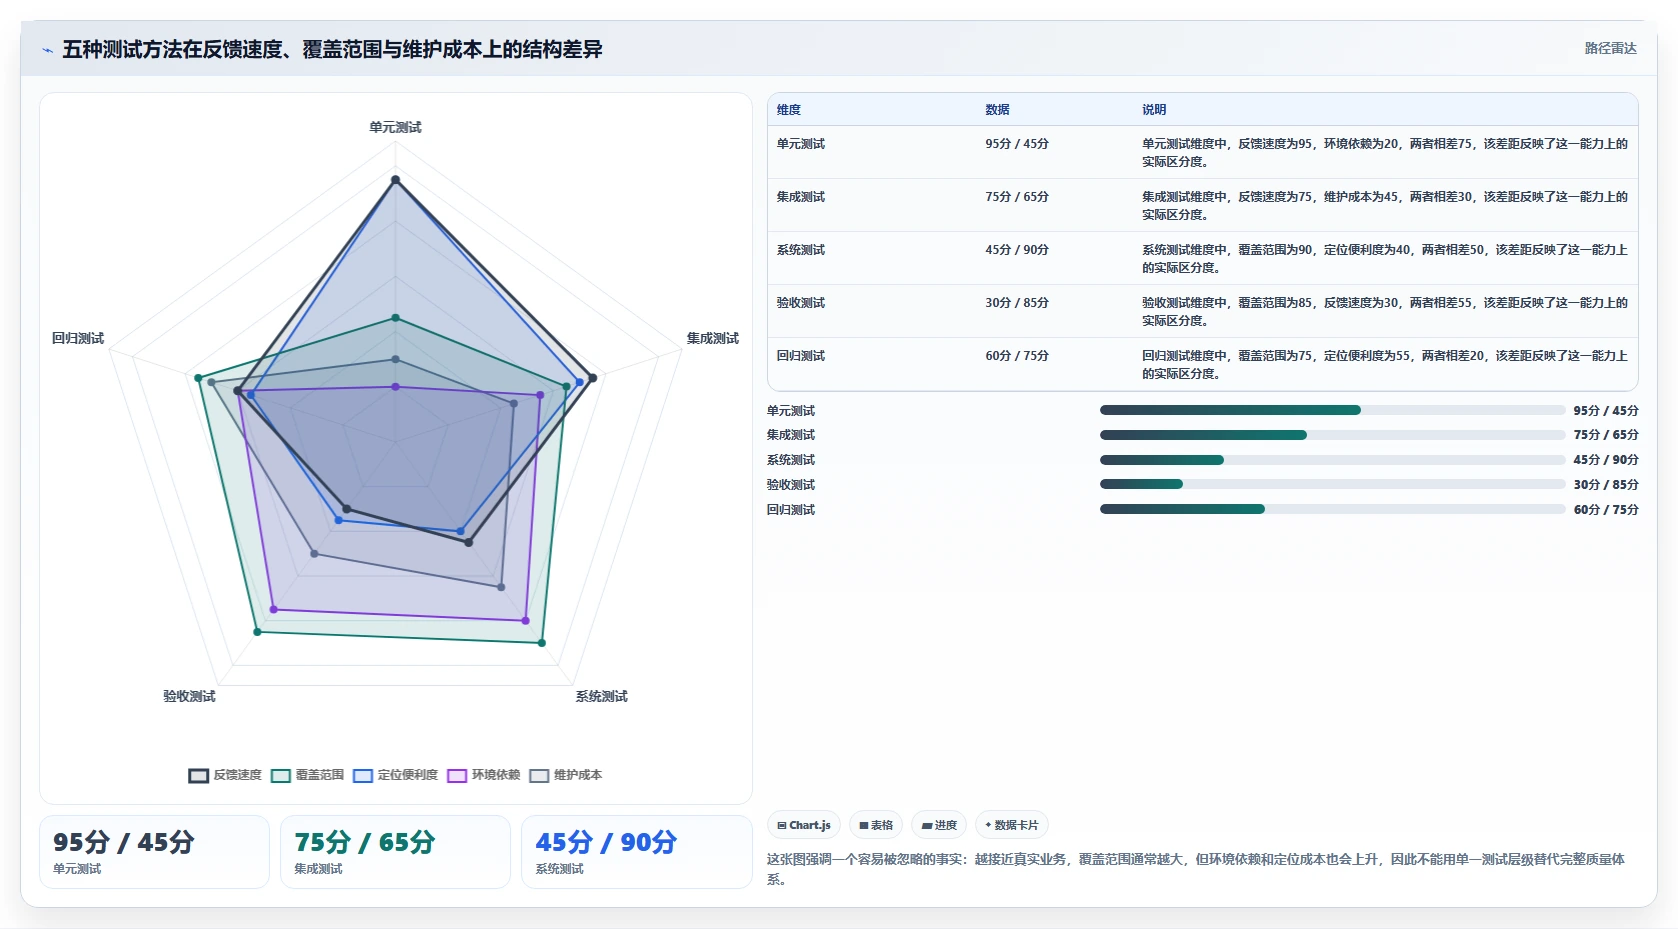Click the 反馈速度 data point on 集成测试 axis
The height and width of the screenshot is (929, 1678).
click(593, 378)
